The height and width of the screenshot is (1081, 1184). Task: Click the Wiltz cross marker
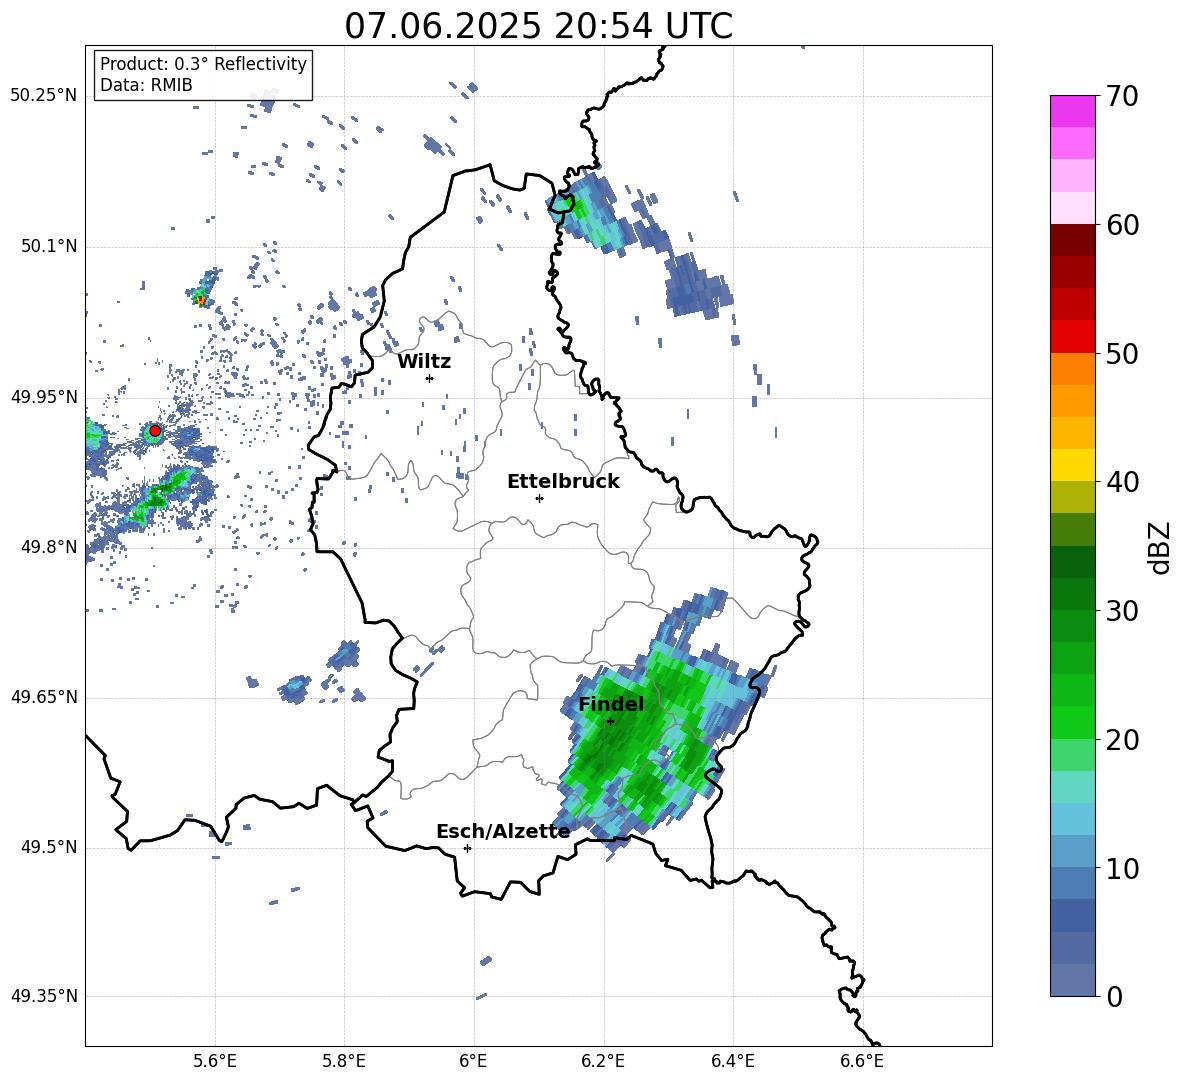[430, 378]
